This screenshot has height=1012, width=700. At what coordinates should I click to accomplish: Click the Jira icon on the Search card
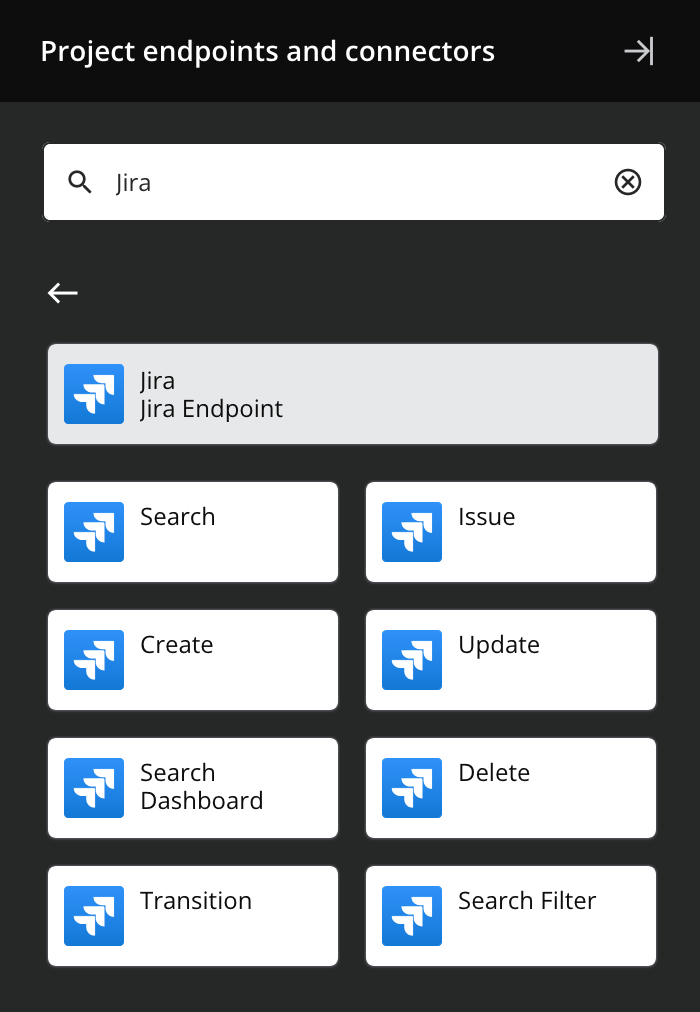pyautogui.click(x=94, y=532)
